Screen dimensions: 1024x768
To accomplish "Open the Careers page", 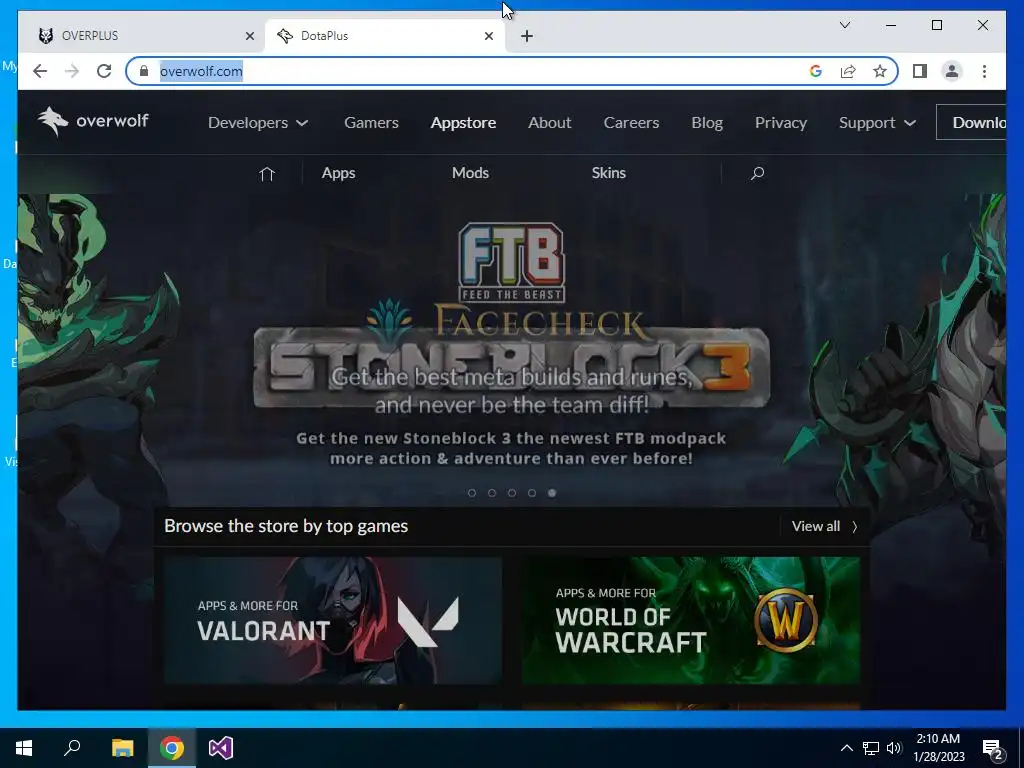I will (x=631, y=122).
